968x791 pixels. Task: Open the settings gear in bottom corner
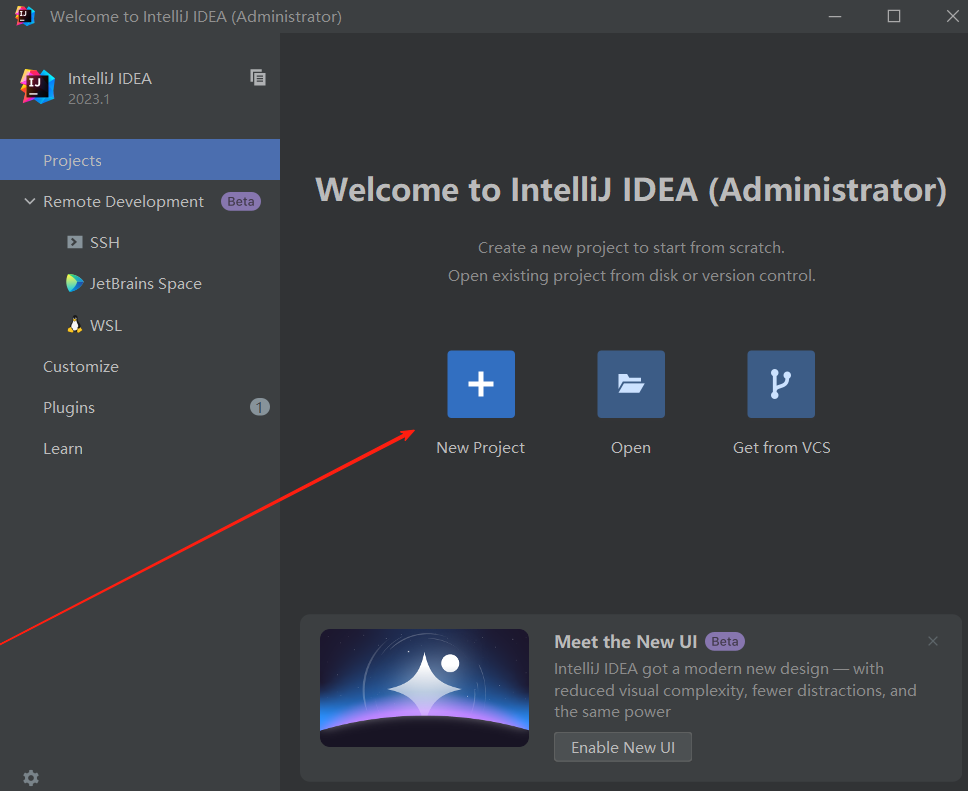(x=31, y=778)
